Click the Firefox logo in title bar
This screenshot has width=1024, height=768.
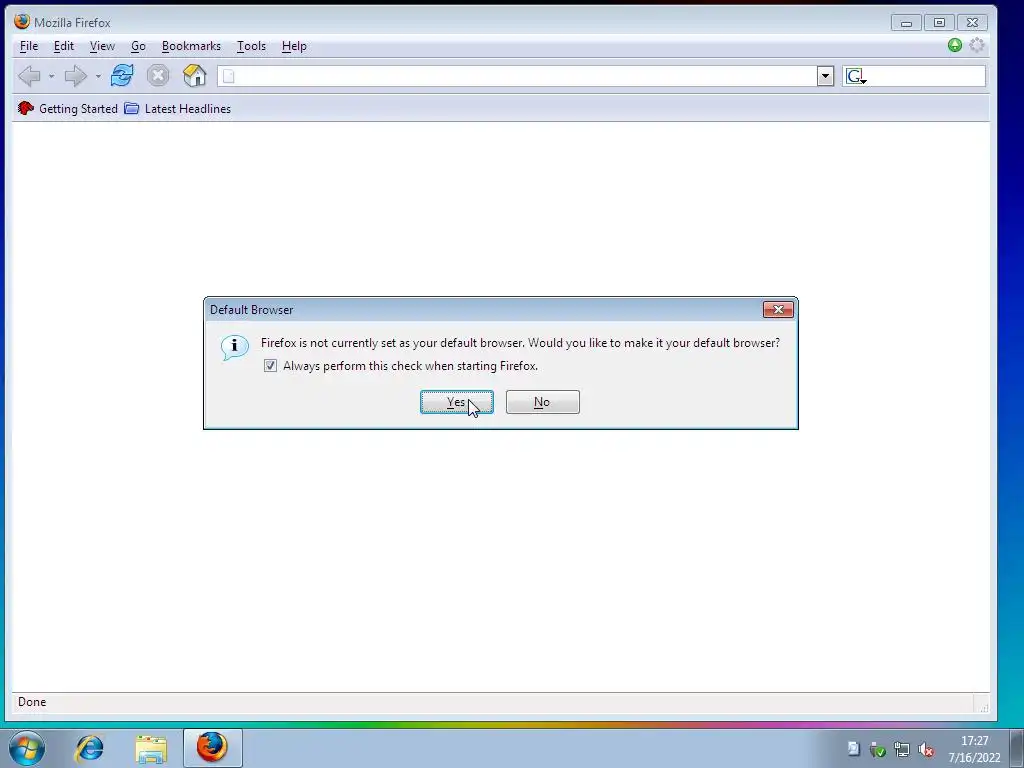coord(22,22)
